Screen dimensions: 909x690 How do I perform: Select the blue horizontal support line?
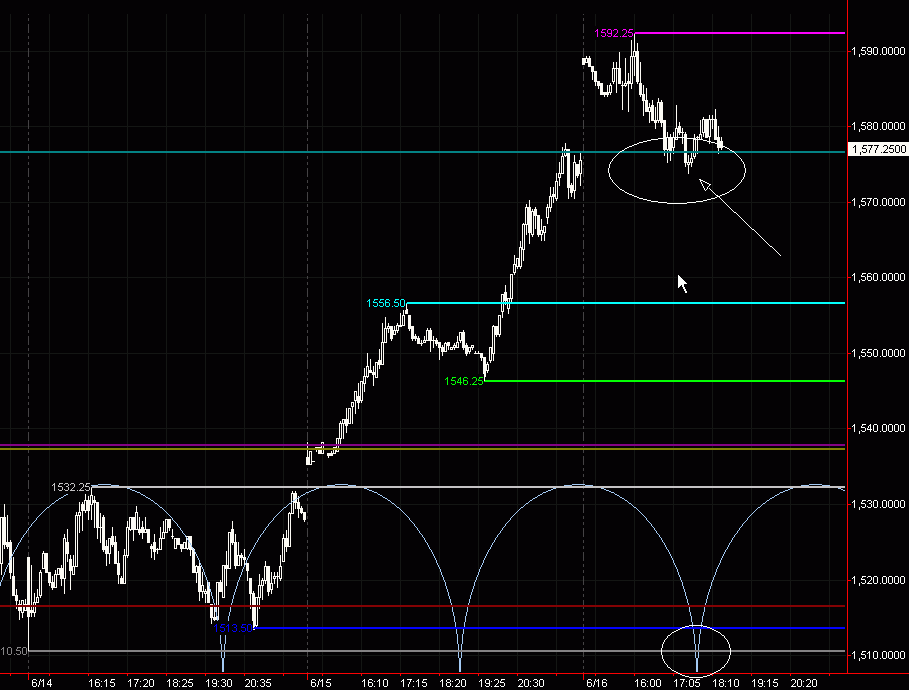(x=550, y=628)
